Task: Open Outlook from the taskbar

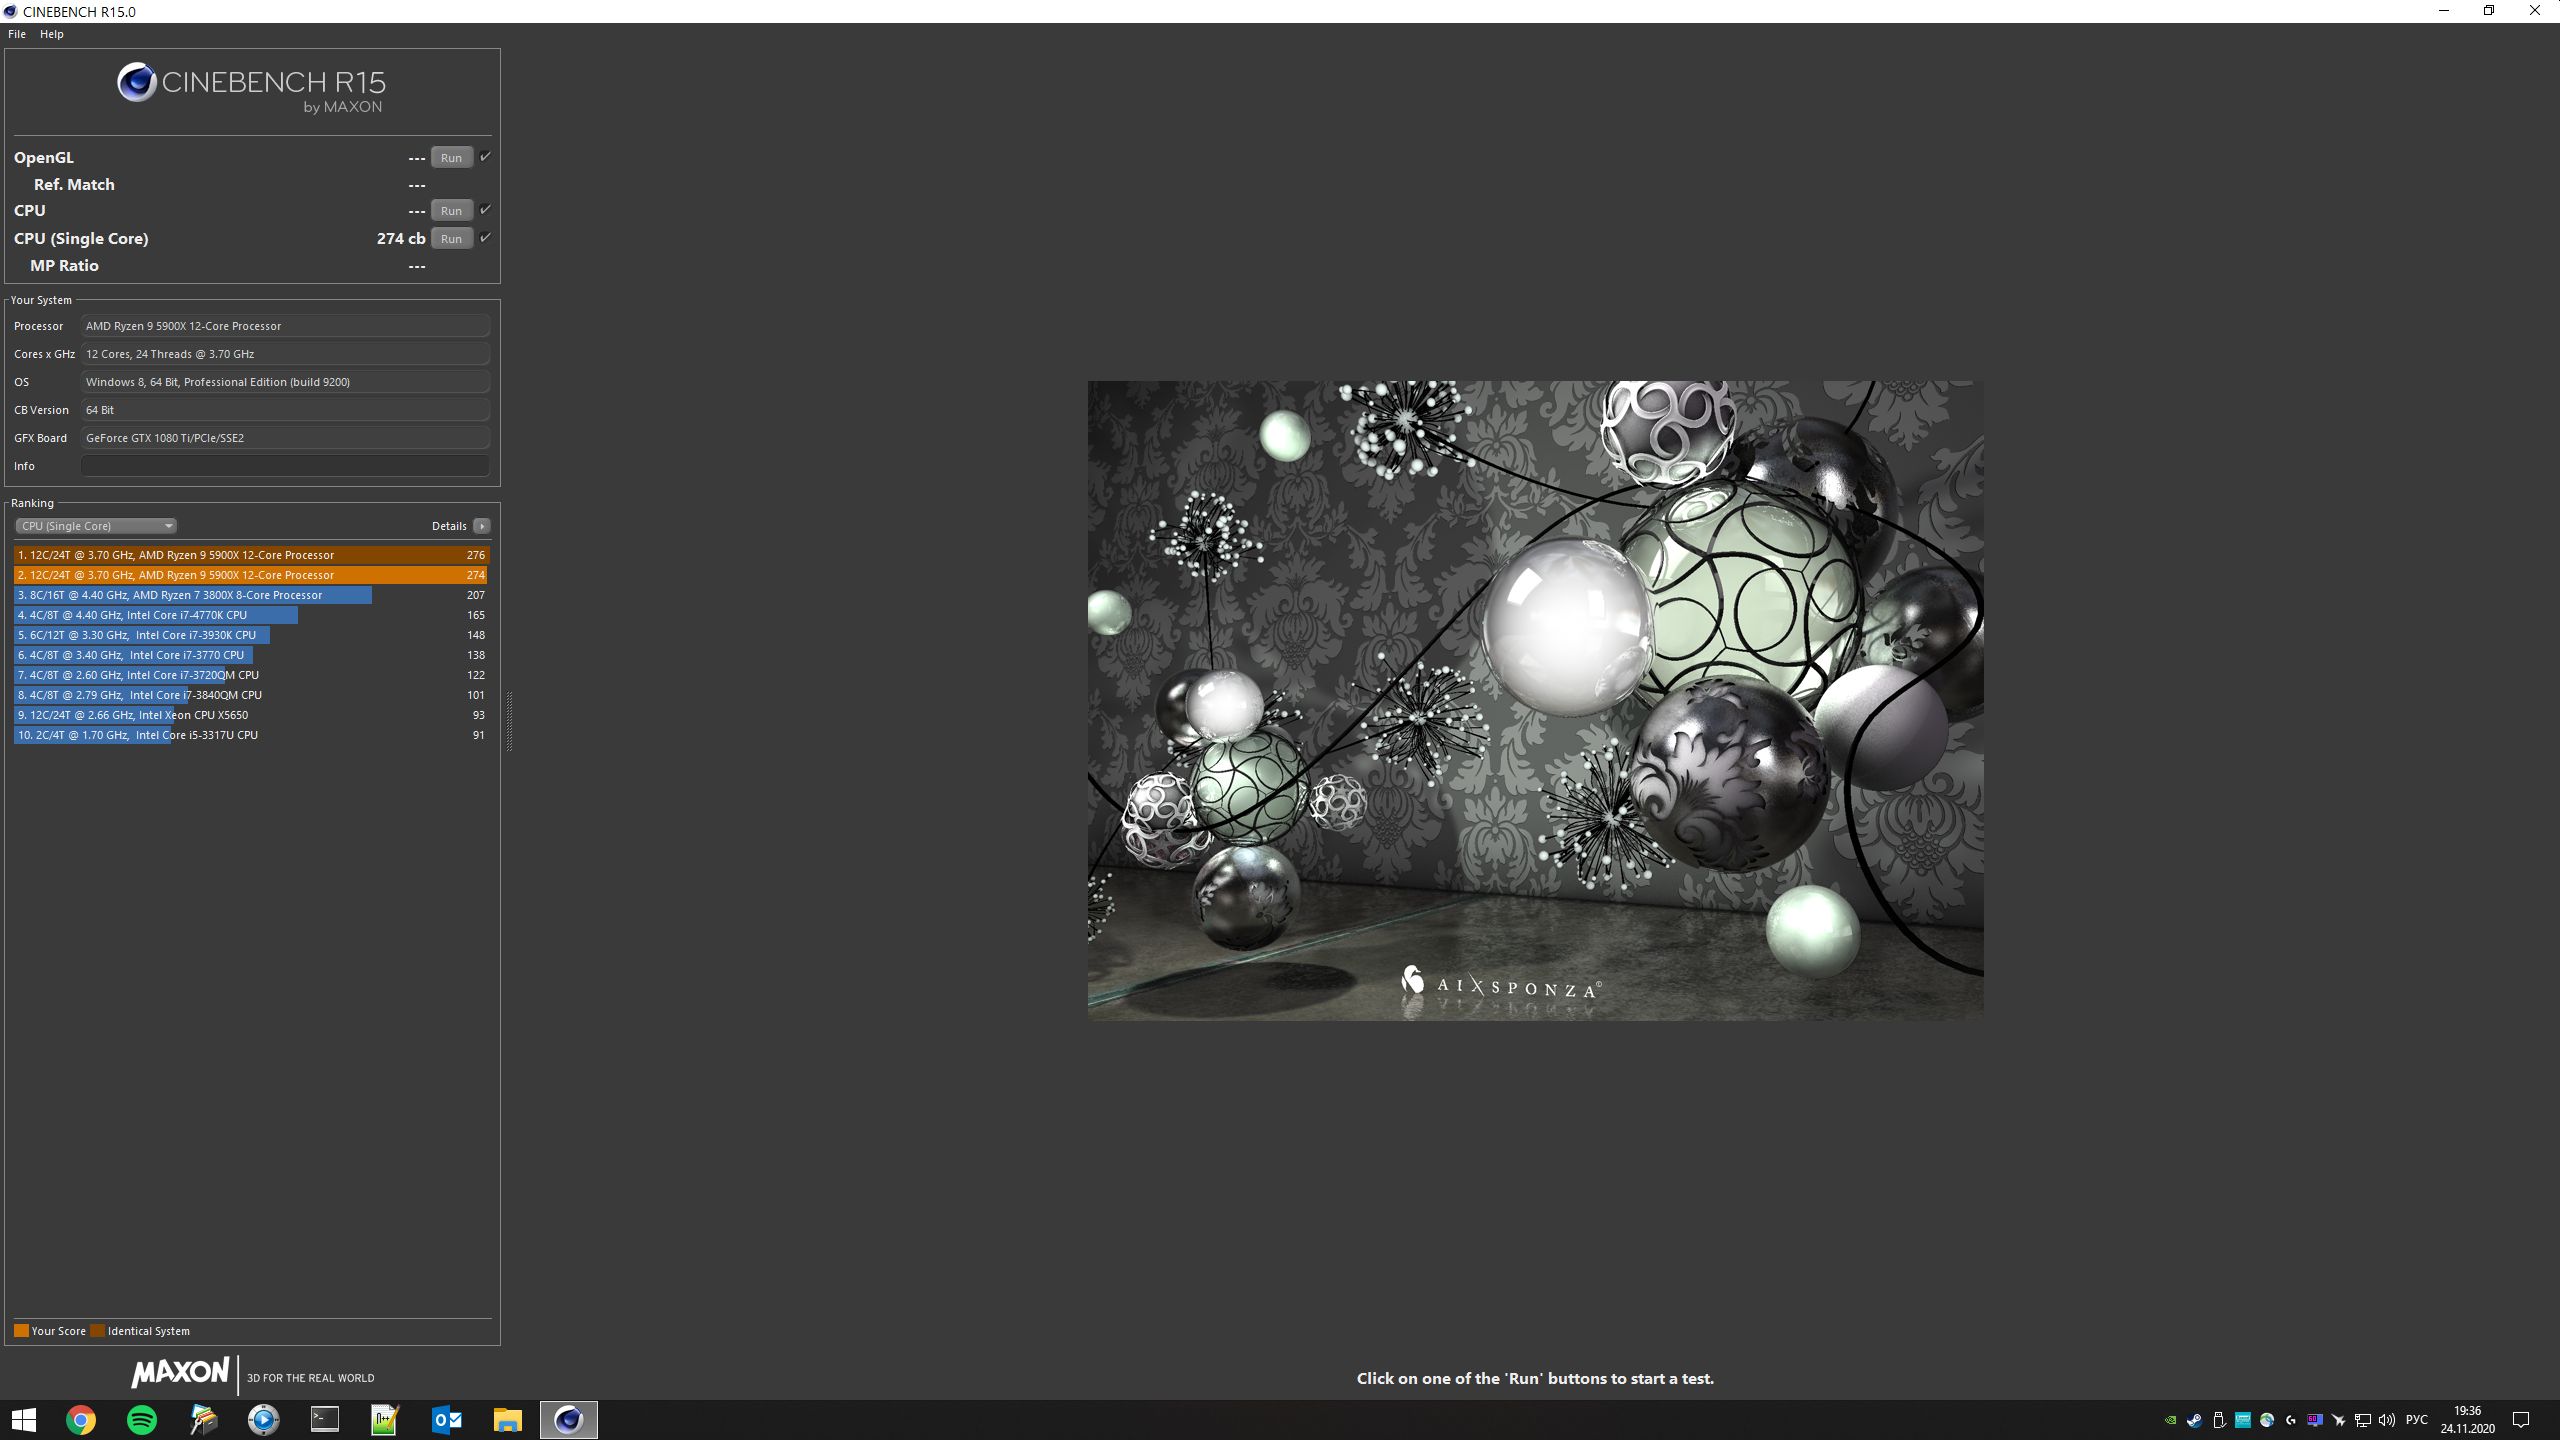Action: tap(446, 1419)
